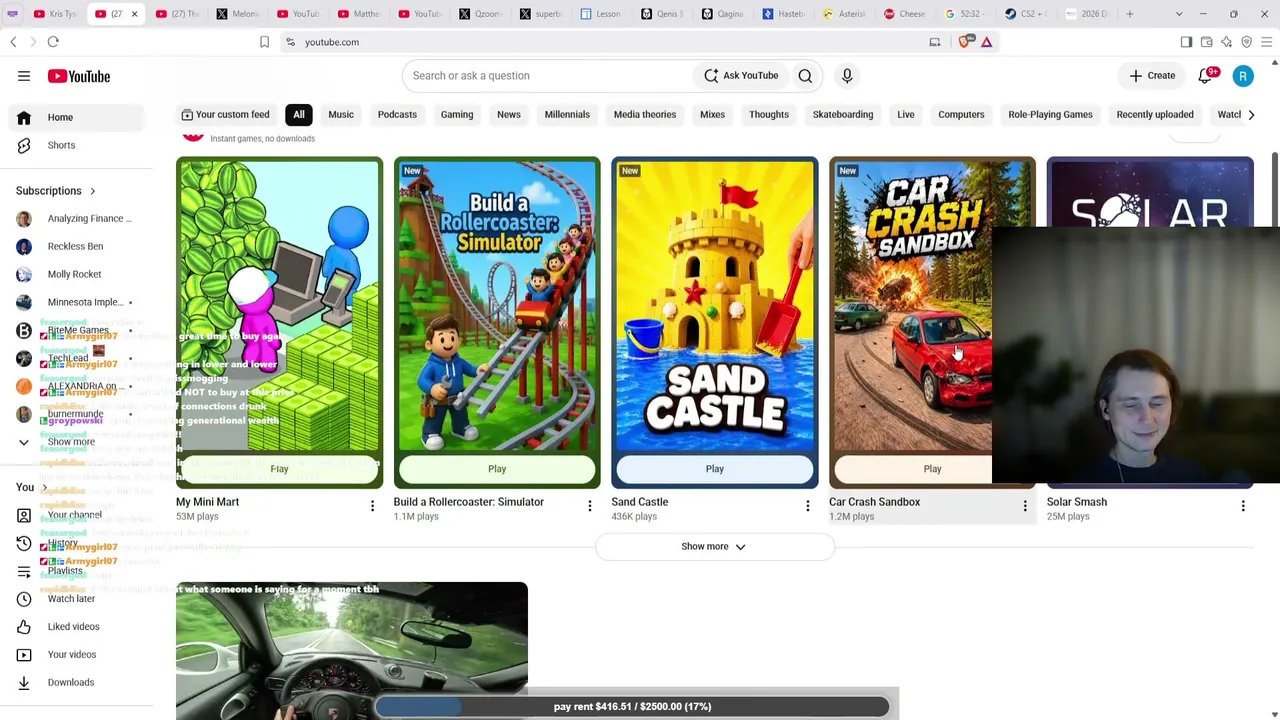The height and width of the screenshot is (720, 1280).
Task: Open more options for Car Crash Sandbox
Action: (x=1025, y=507)
